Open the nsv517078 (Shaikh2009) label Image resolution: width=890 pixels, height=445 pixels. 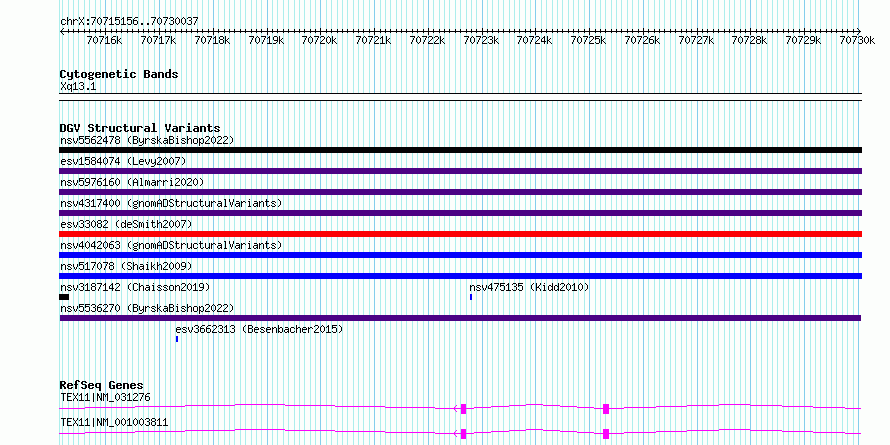click(x=126, y=266)
